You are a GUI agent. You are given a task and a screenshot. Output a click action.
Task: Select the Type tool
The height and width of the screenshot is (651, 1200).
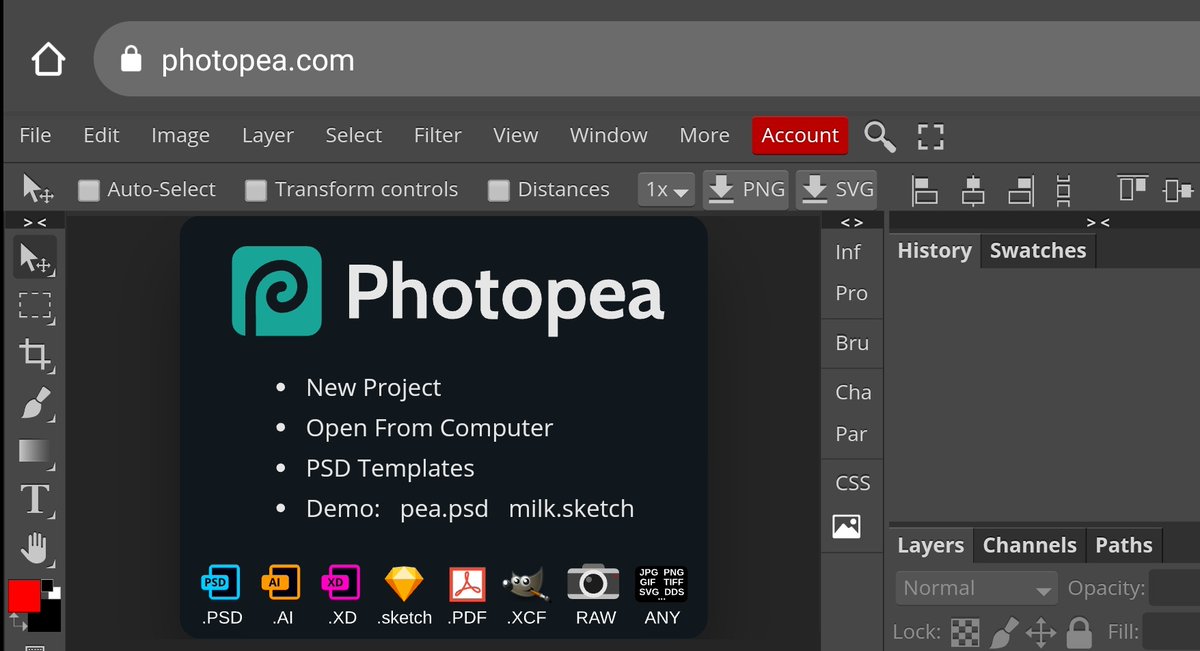click(x=36, y=498)
